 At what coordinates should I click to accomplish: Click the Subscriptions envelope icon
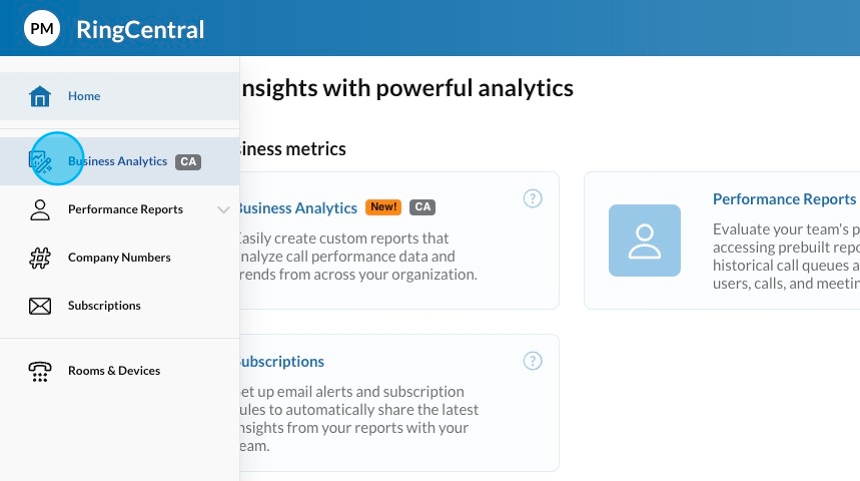point(40,306)
